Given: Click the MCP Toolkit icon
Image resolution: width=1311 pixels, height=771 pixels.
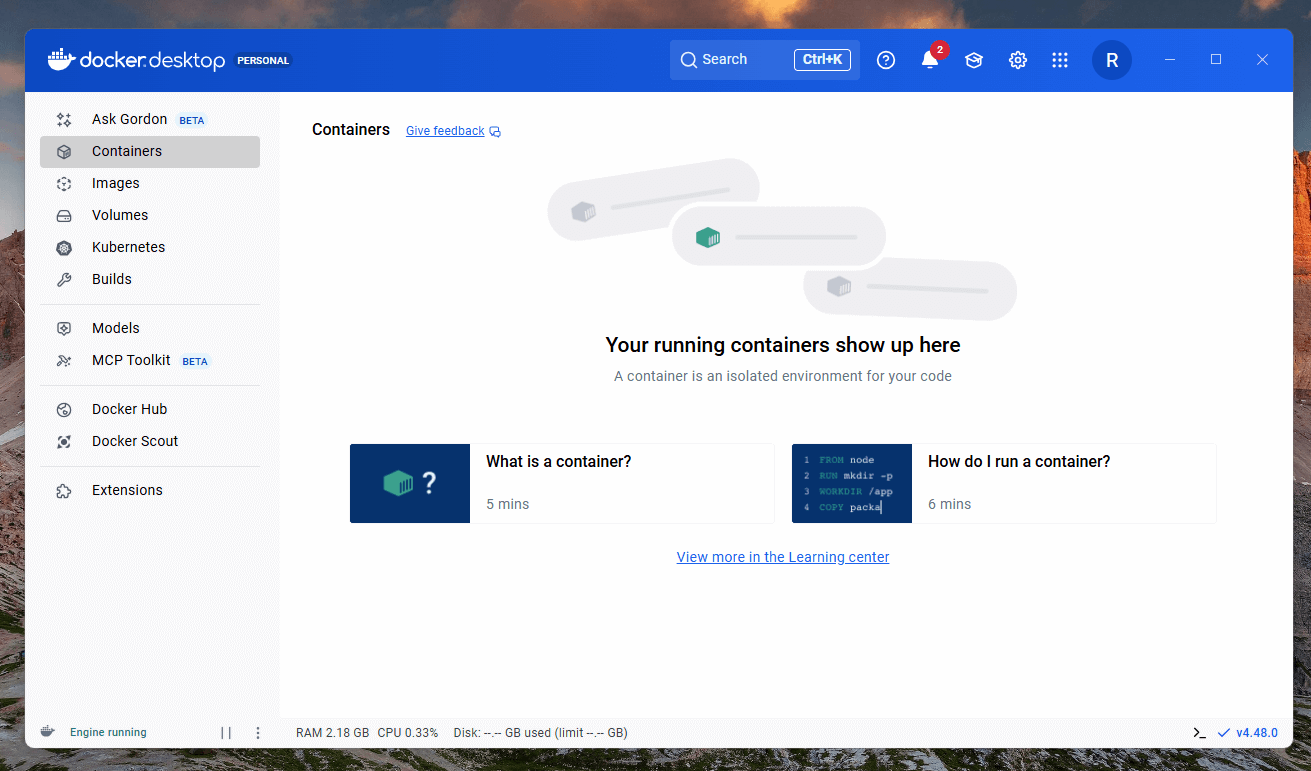Looking at the screenshot, I should [x=64, y=360].
